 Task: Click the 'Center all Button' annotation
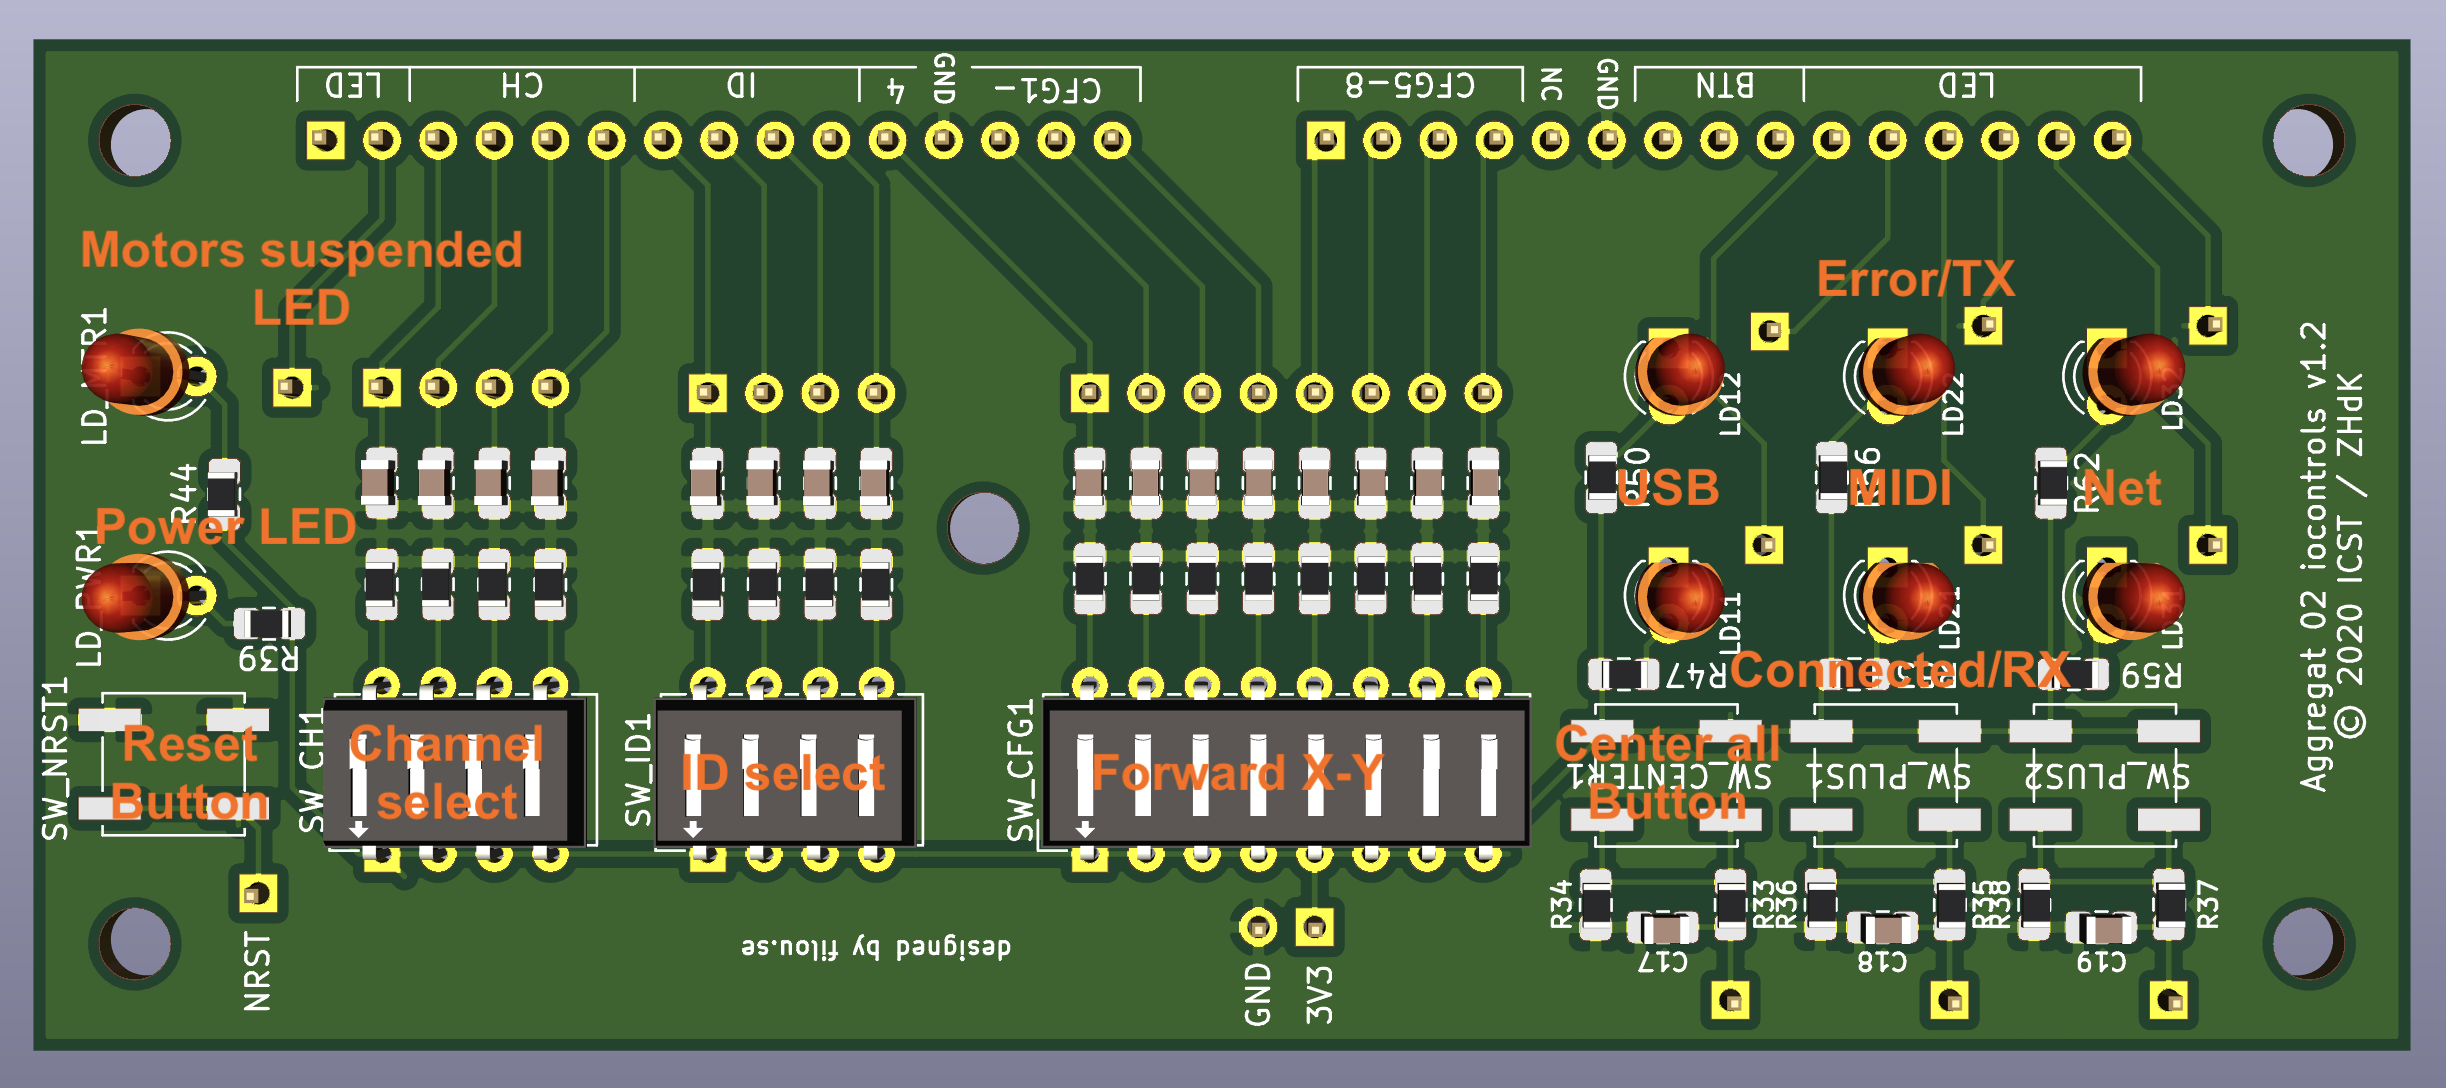click(x=1667, y=773)
